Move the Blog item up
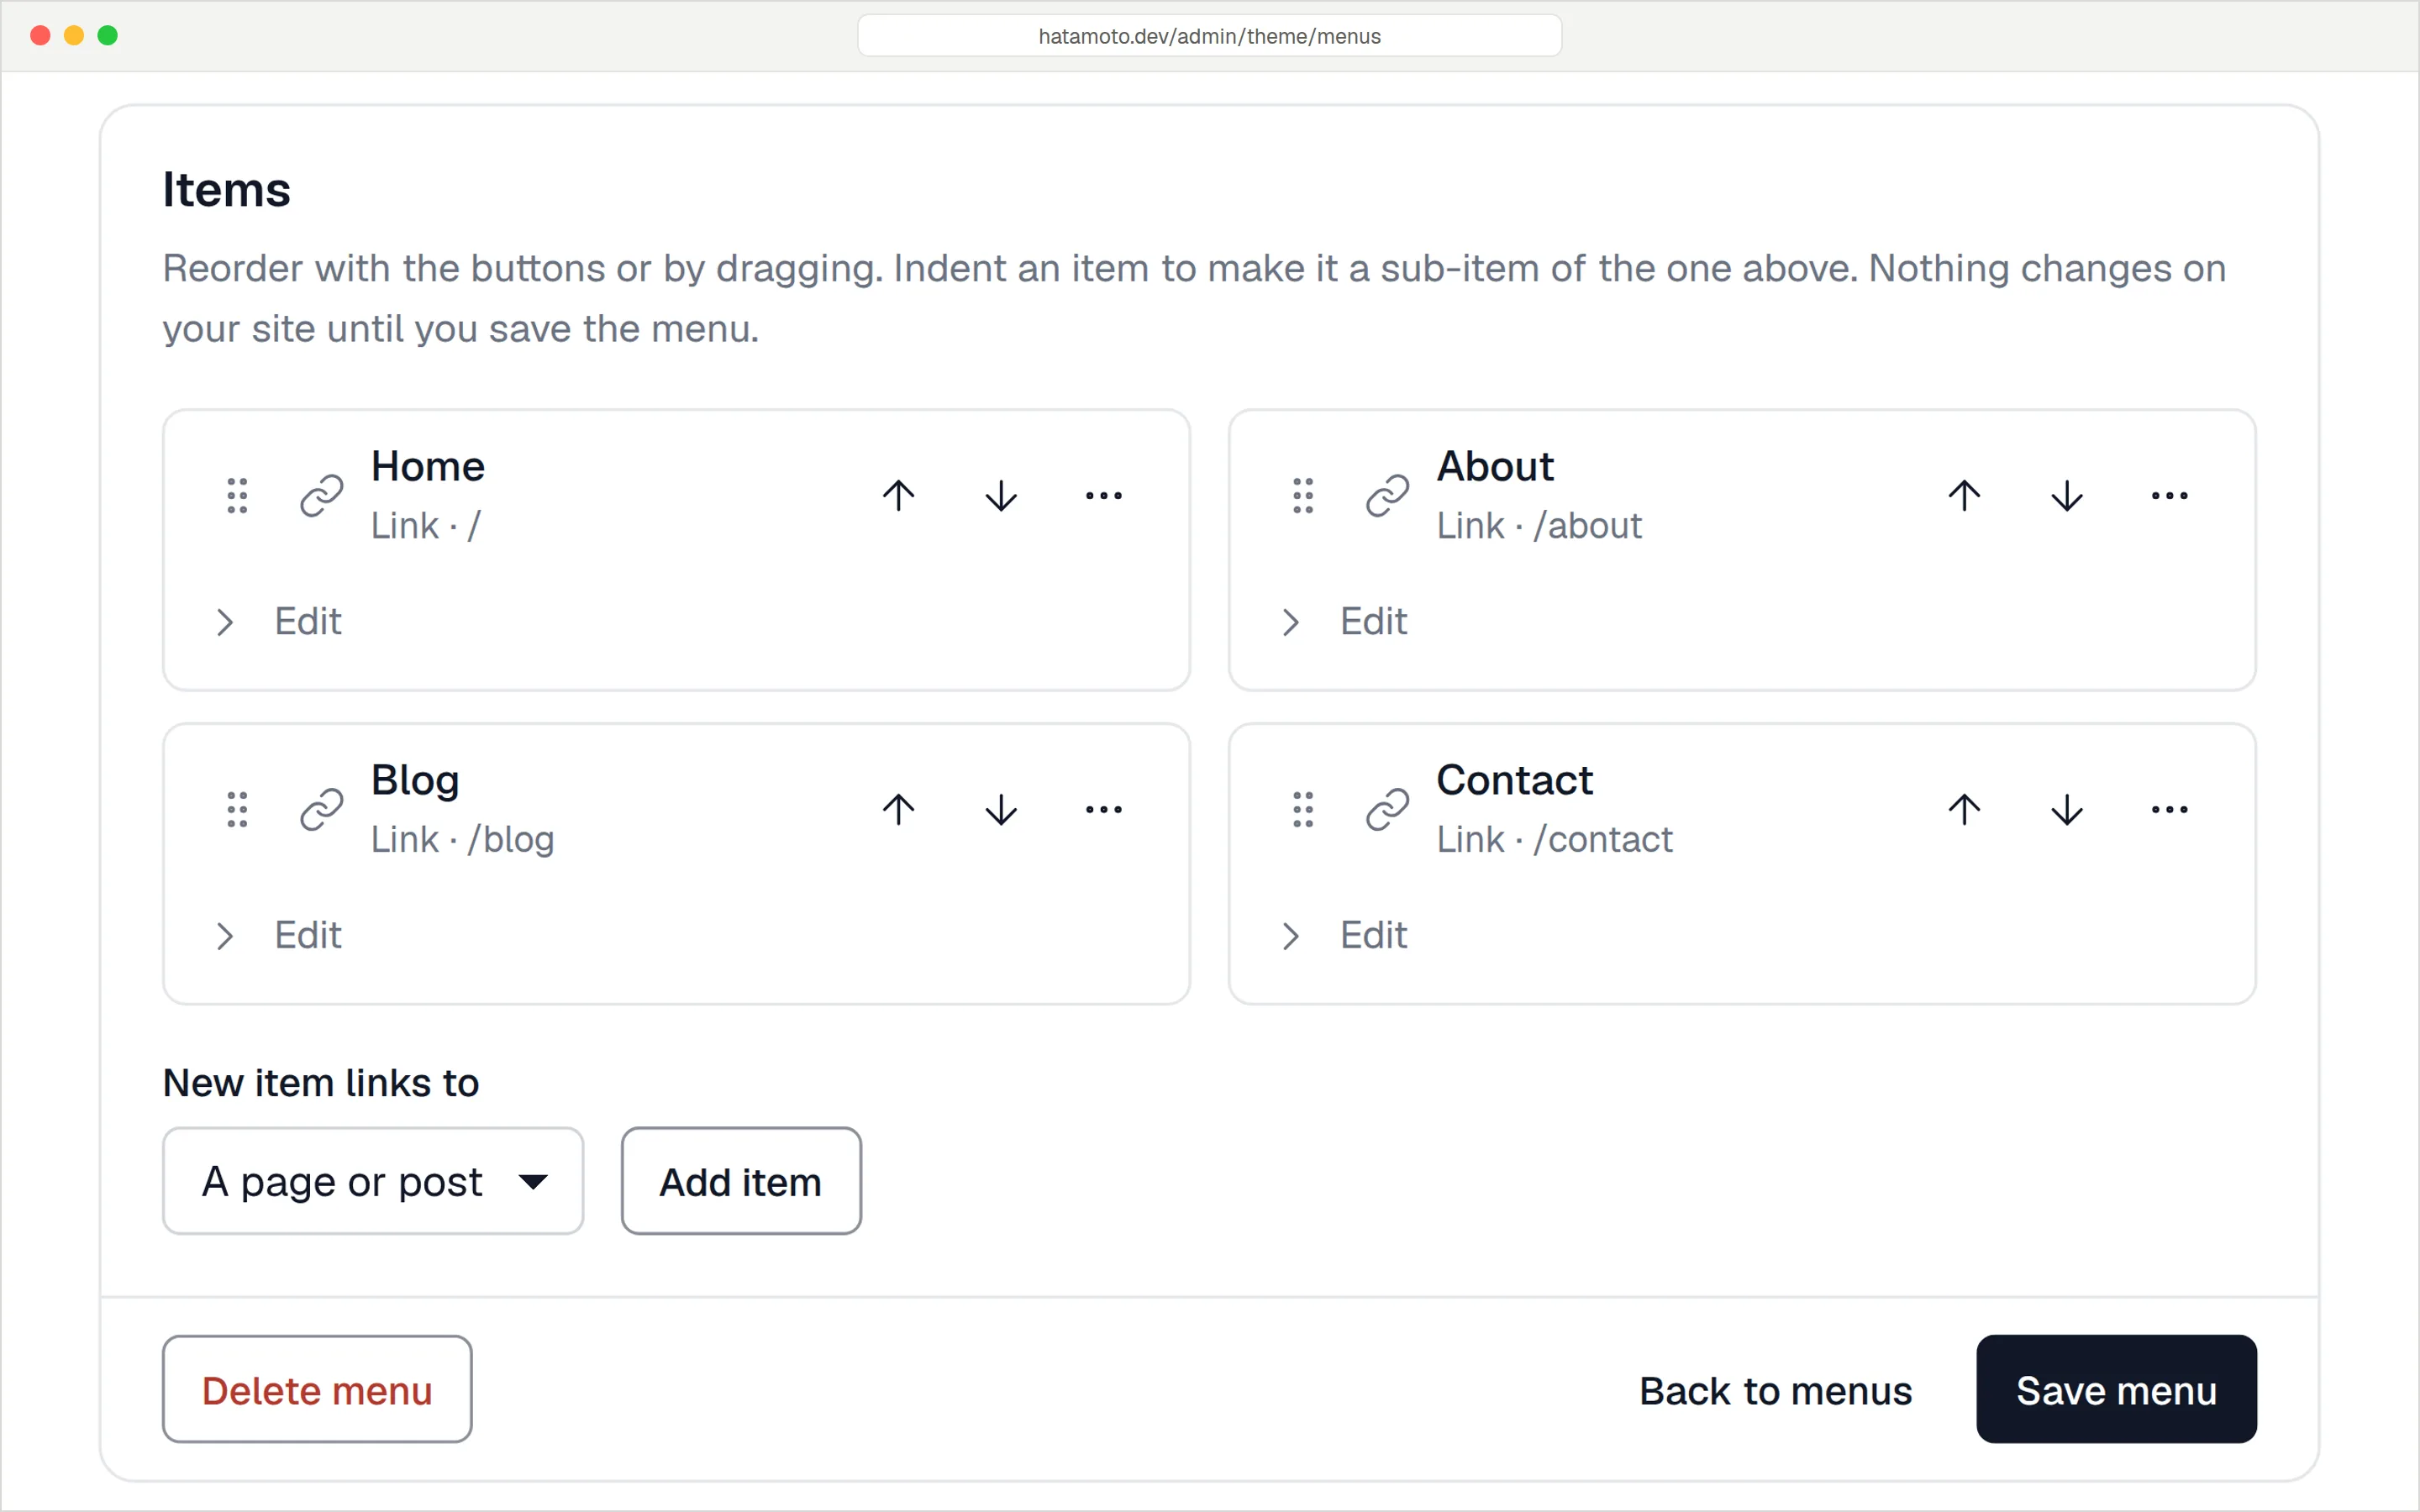Viewport: 2420px width, 1512px height. point(898,810)
